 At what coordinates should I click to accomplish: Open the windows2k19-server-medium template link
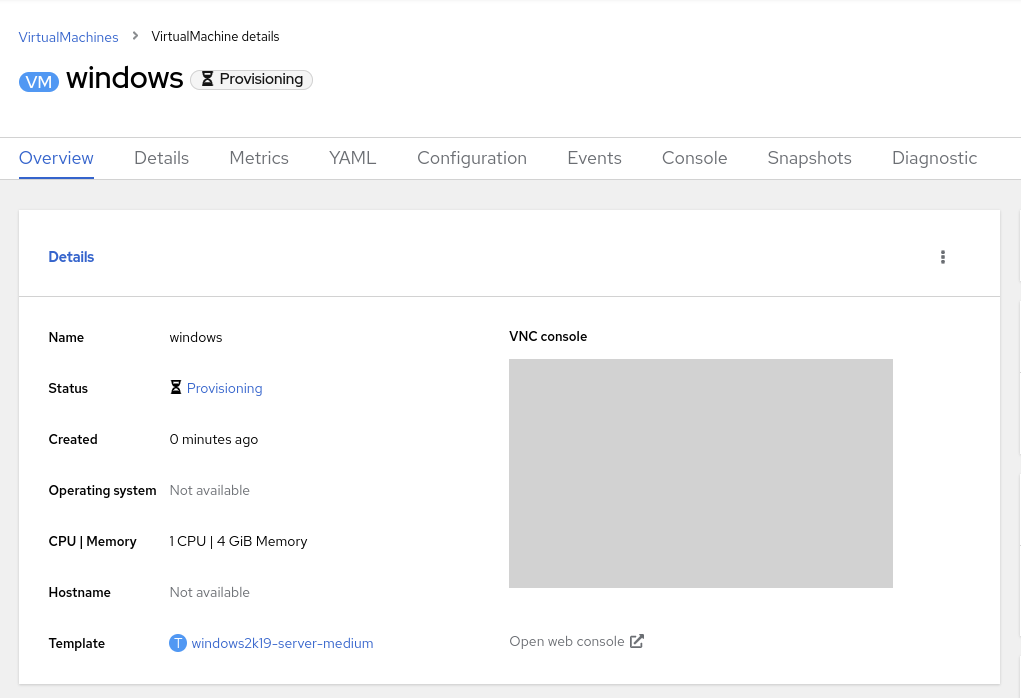pyautogui.click(x=282, y=643)
